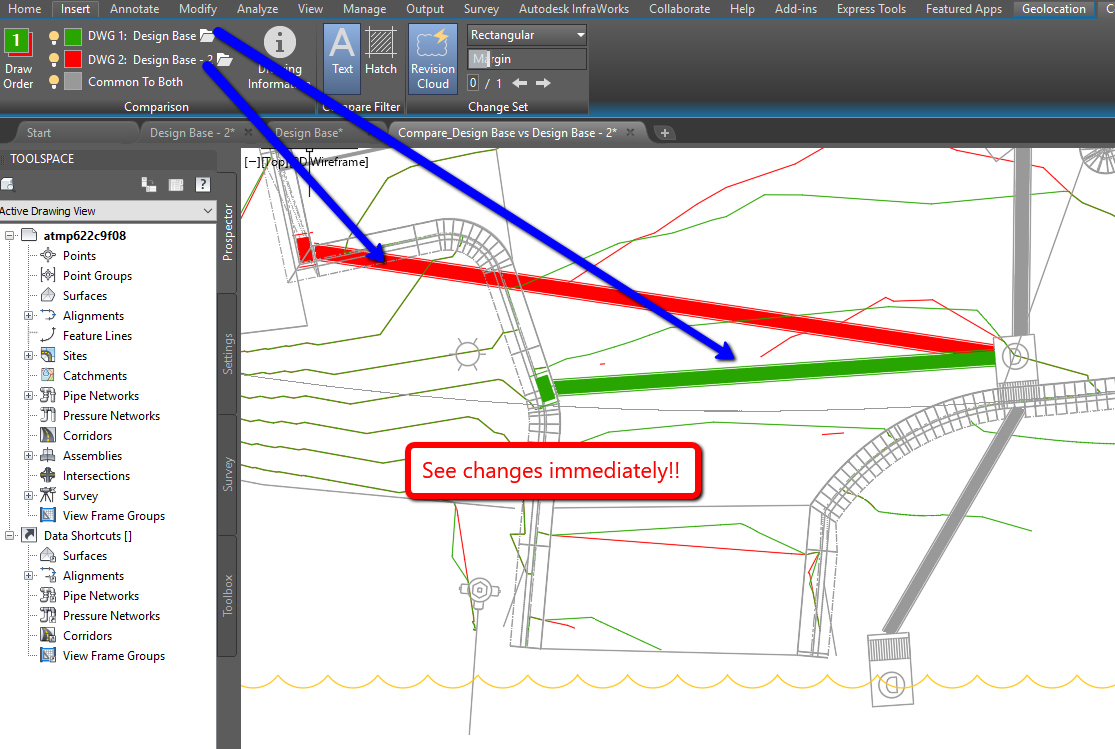Open the Comparison panel title
Image resolution: width=1115 pixels, height=749 pixels.
click(x=156, y=107)
